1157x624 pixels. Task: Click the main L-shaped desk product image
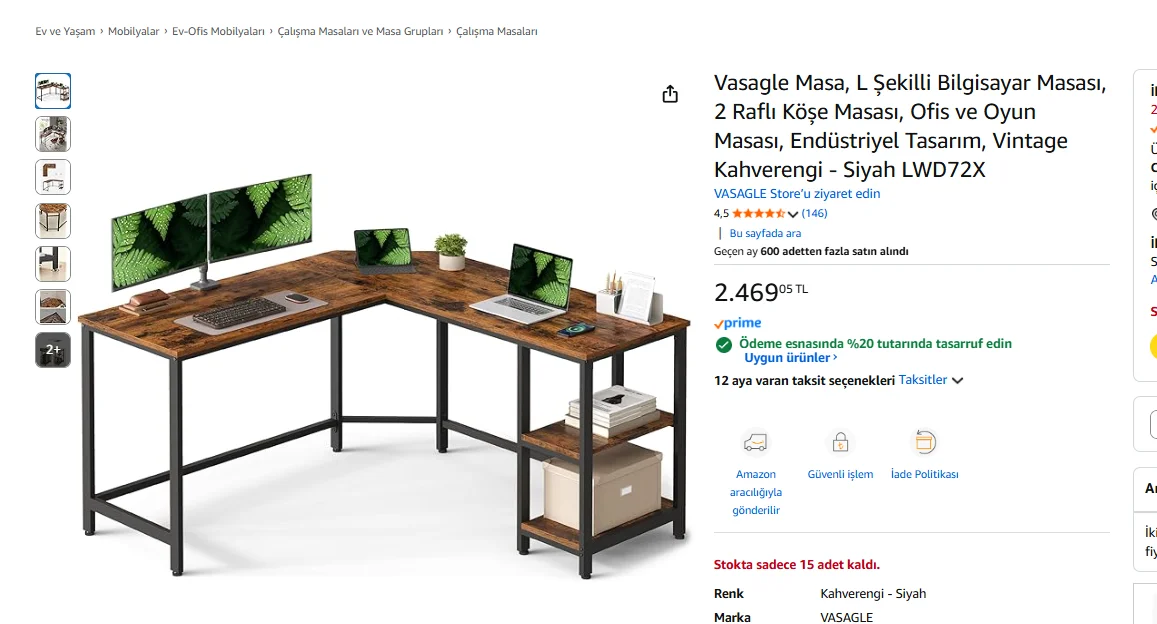[x=384, y=369]
